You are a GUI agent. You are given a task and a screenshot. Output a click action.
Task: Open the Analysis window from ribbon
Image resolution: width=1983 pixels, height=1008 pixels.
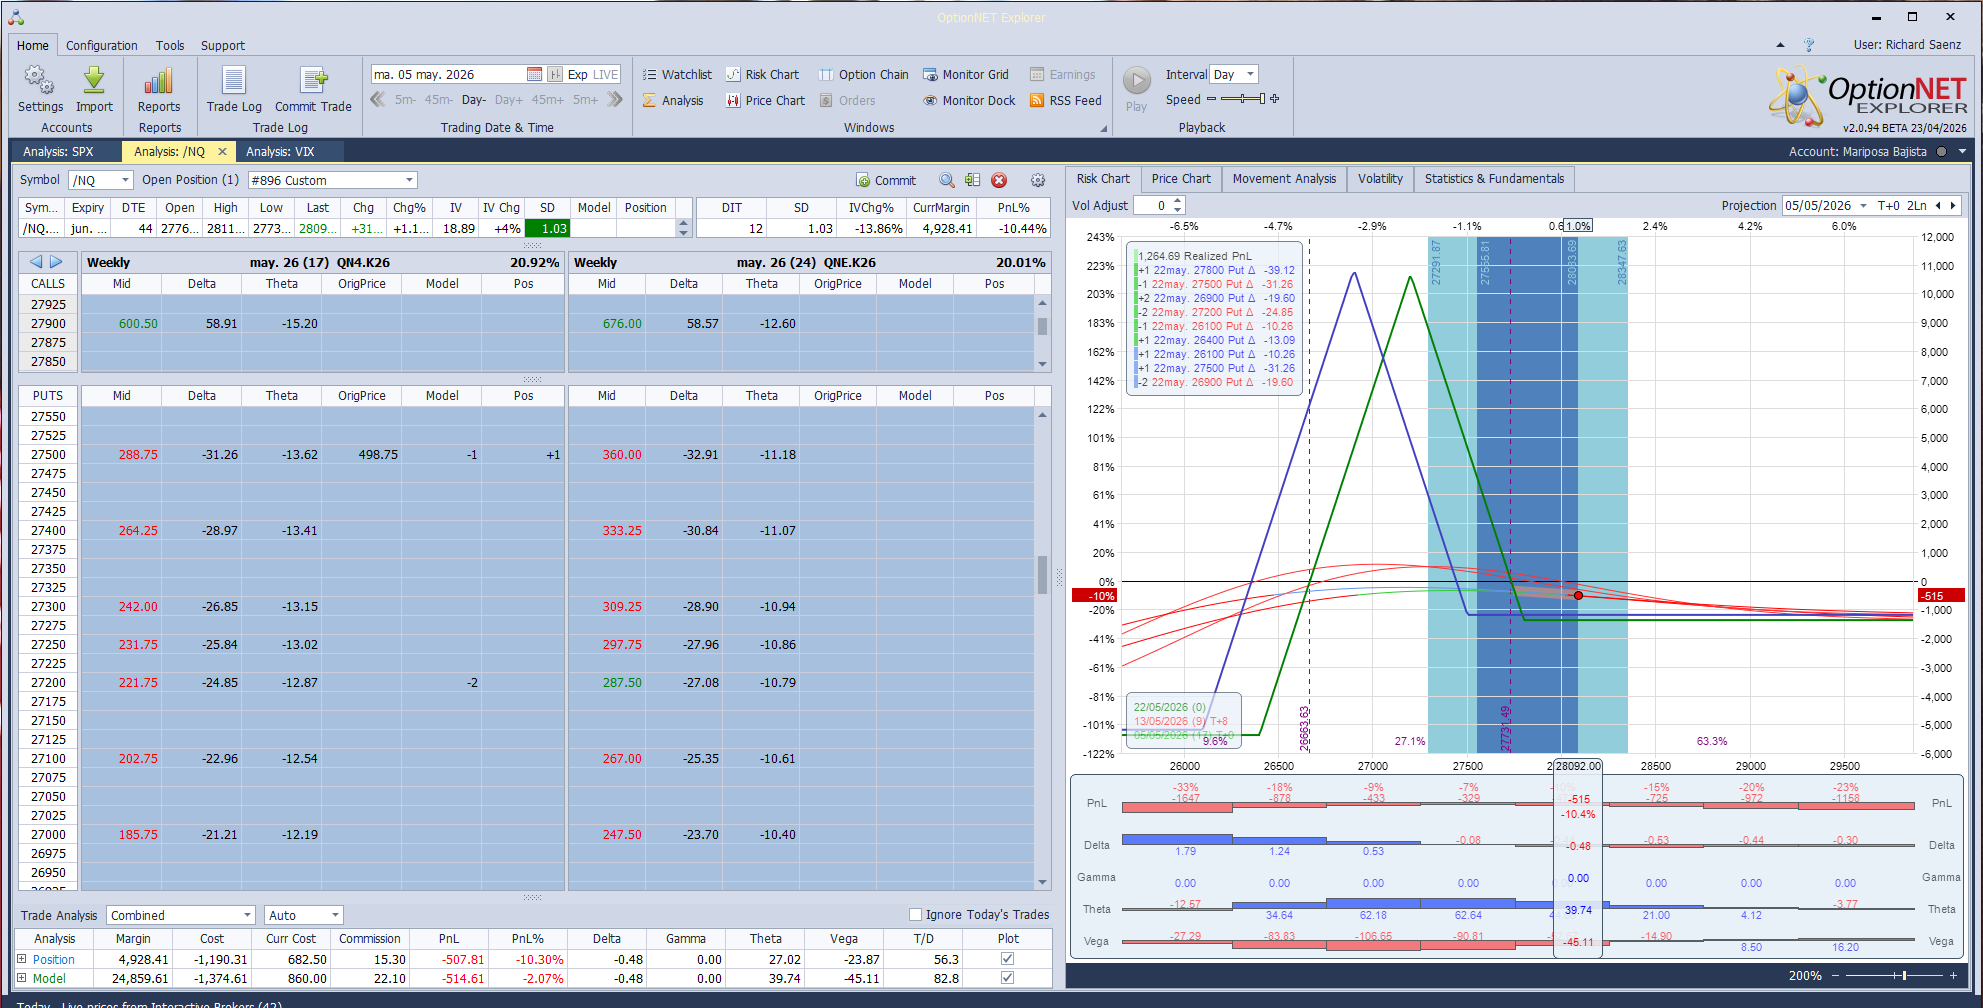(673, 100)
